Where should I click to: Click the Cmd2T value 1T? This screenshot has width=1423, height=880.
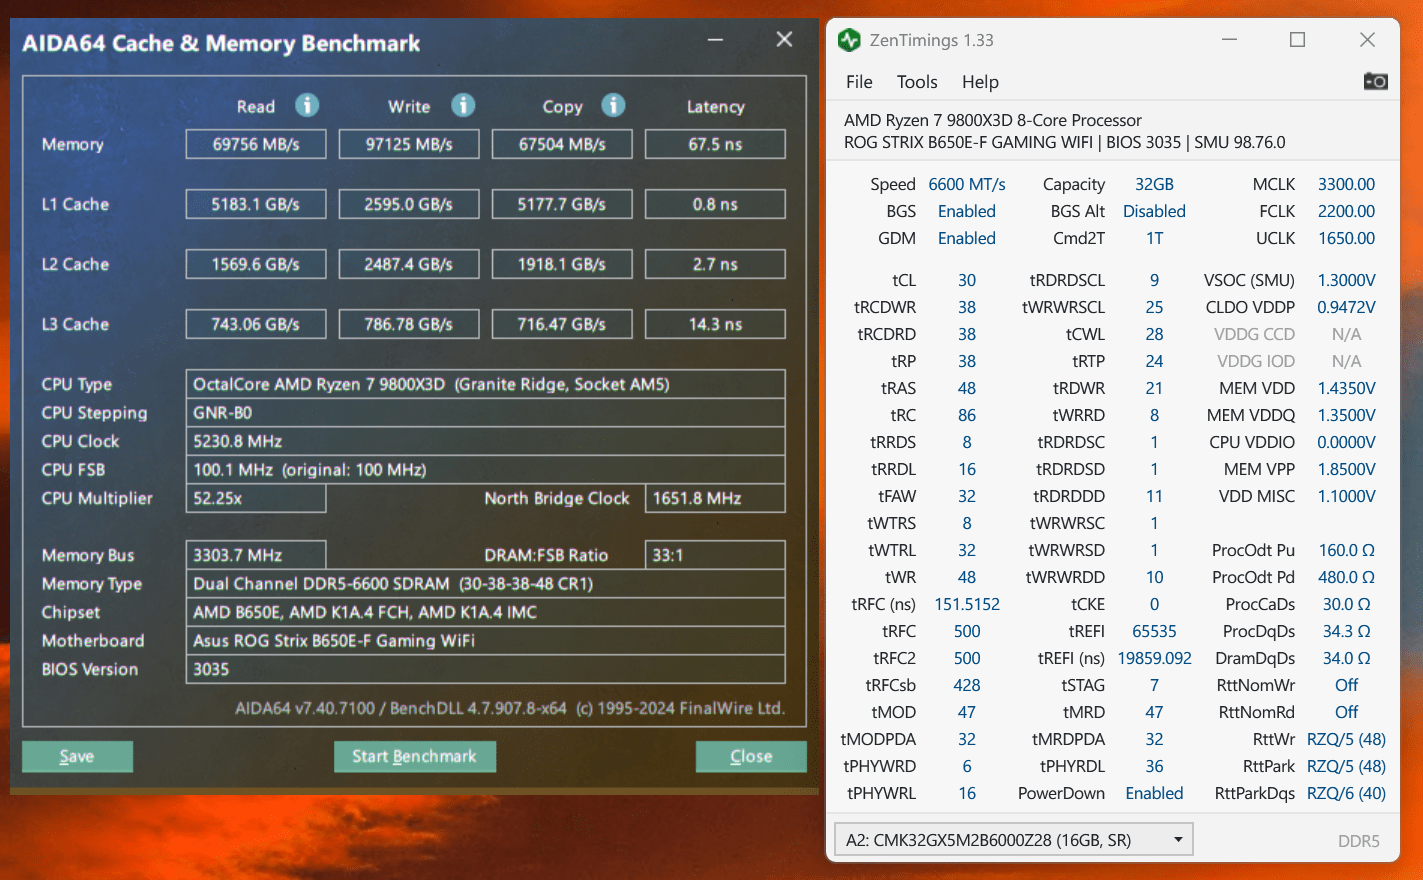click(x=1154, y=238)
